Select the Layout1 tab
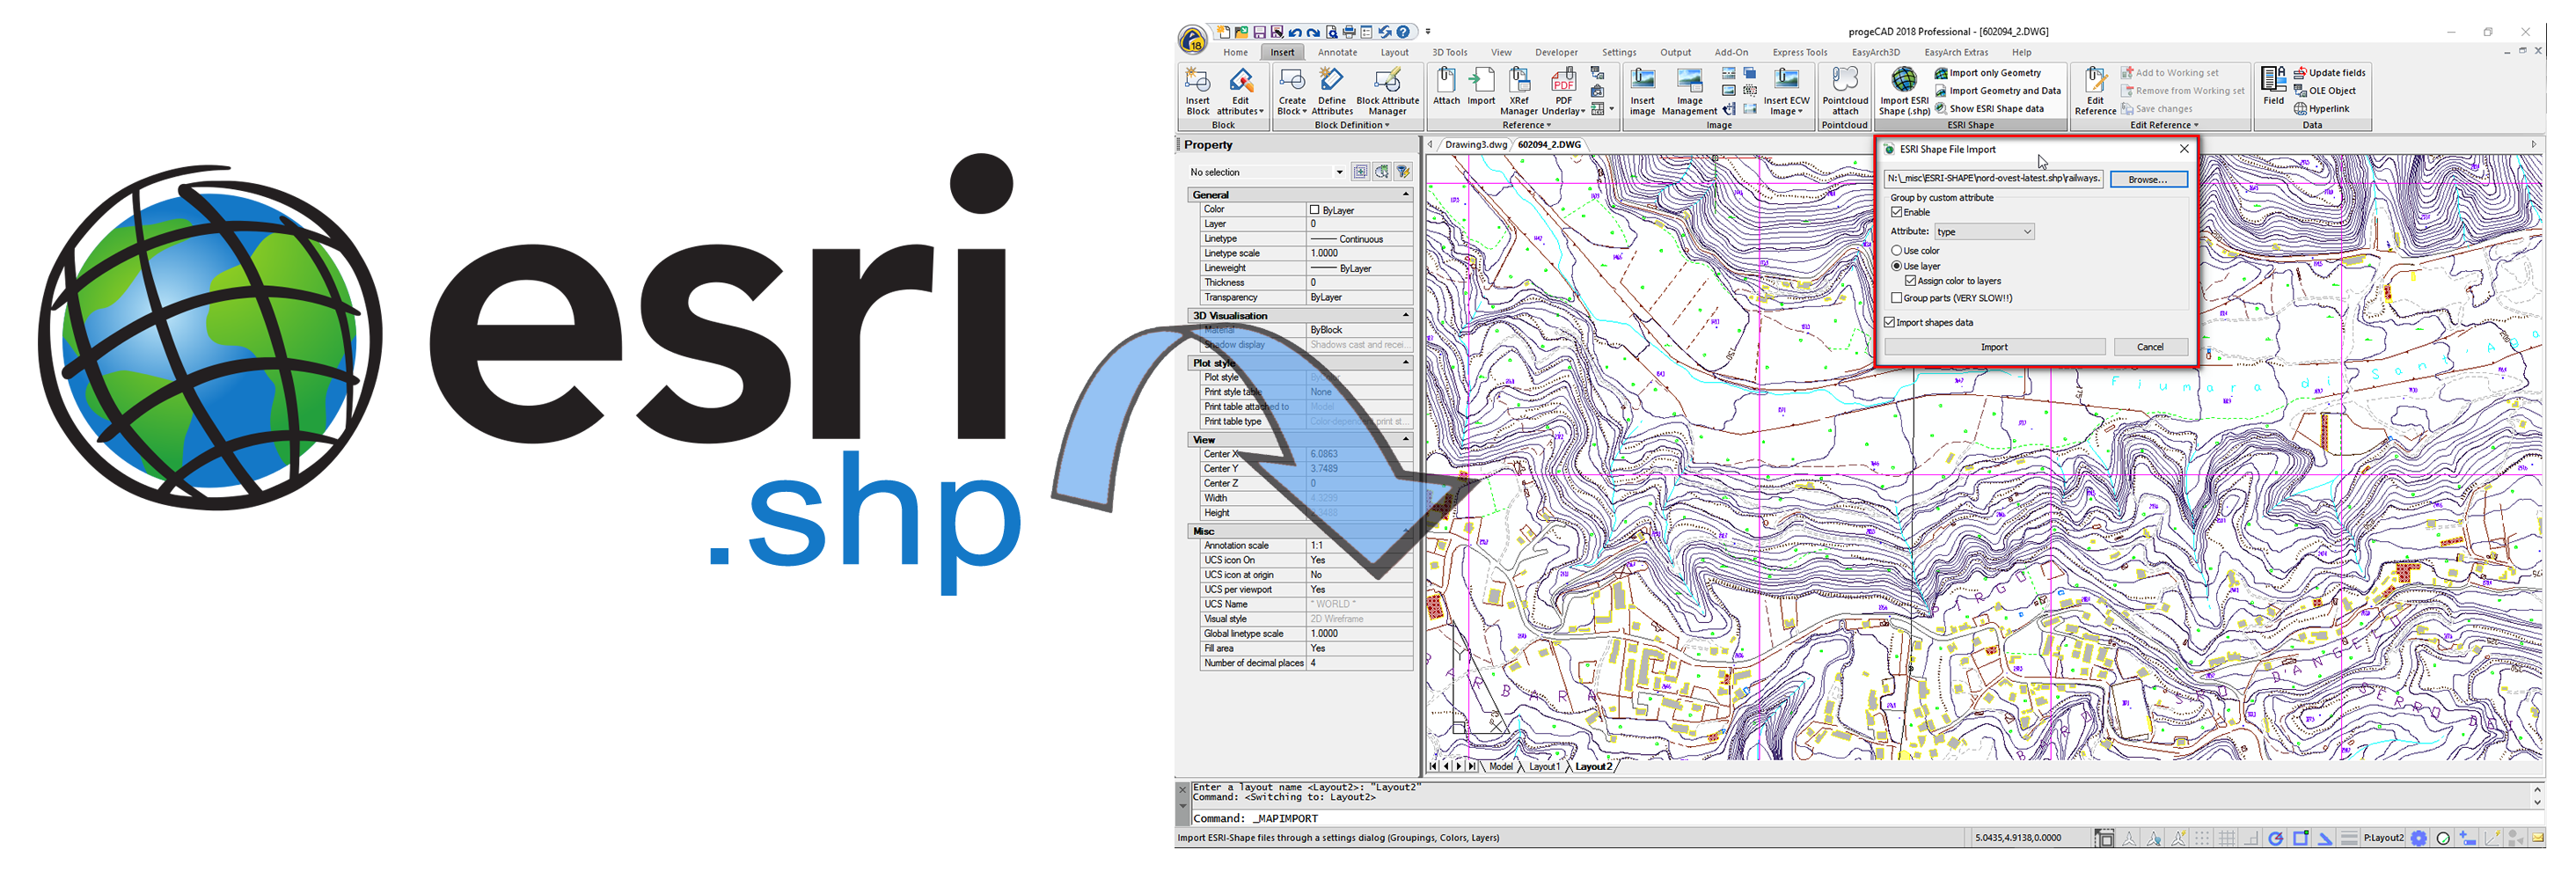This screenshot has height=872, width=2576. tap(1545, 766)
